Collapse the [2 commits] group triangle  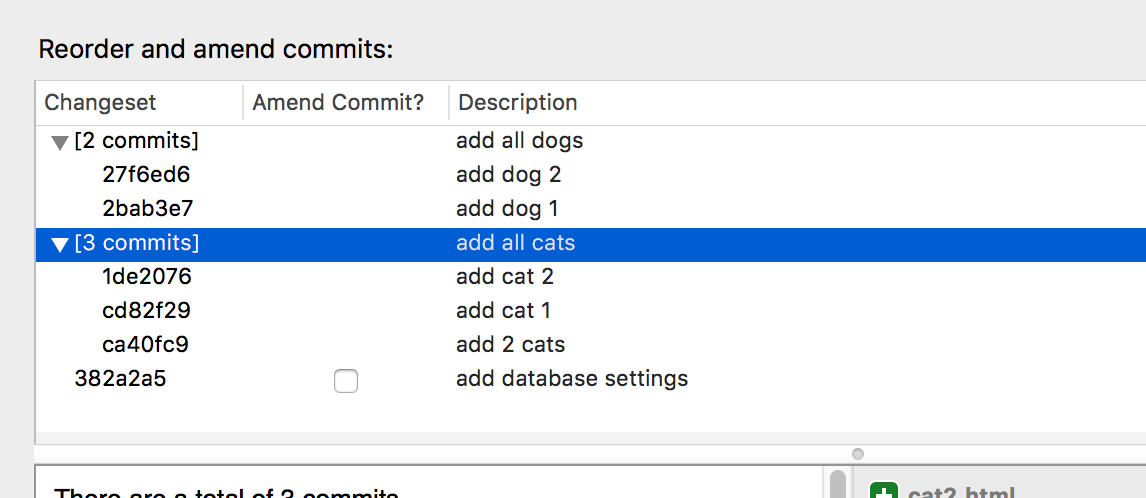click(60, 143)
